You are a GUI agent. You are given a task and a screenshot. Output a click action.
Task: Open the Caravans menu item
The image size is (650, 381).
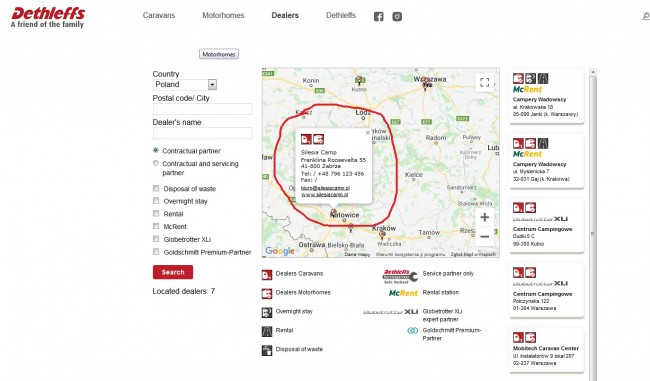[159, 15]
